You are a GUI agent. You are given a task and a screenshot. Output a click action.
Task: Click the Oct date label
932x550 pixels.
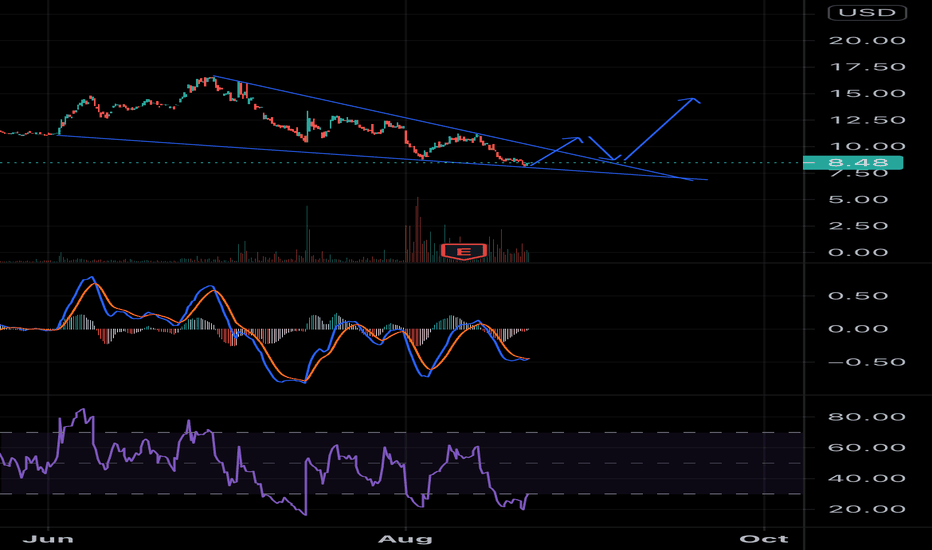coord(764,539)
